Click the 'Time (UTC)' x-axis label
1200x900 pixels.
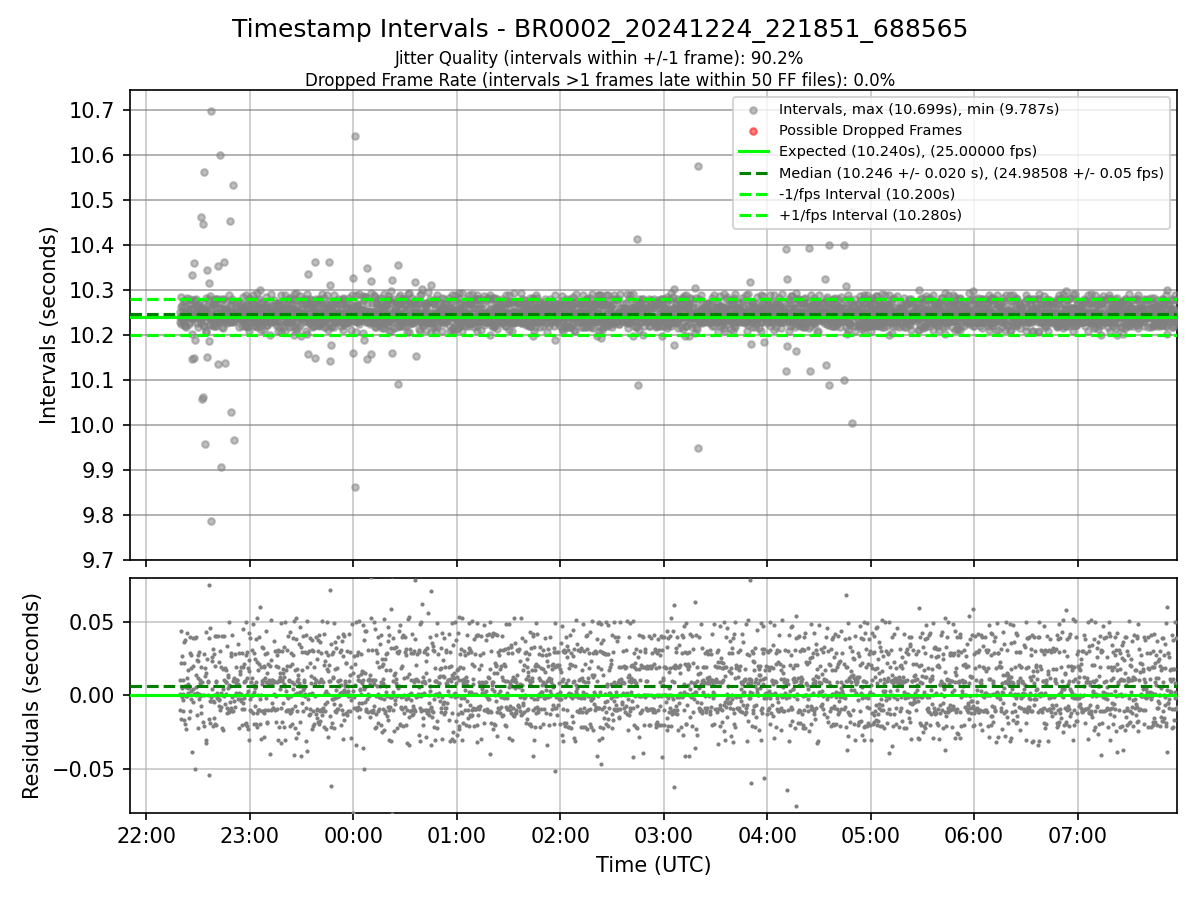pyautogui.click(x=653, y=865)
